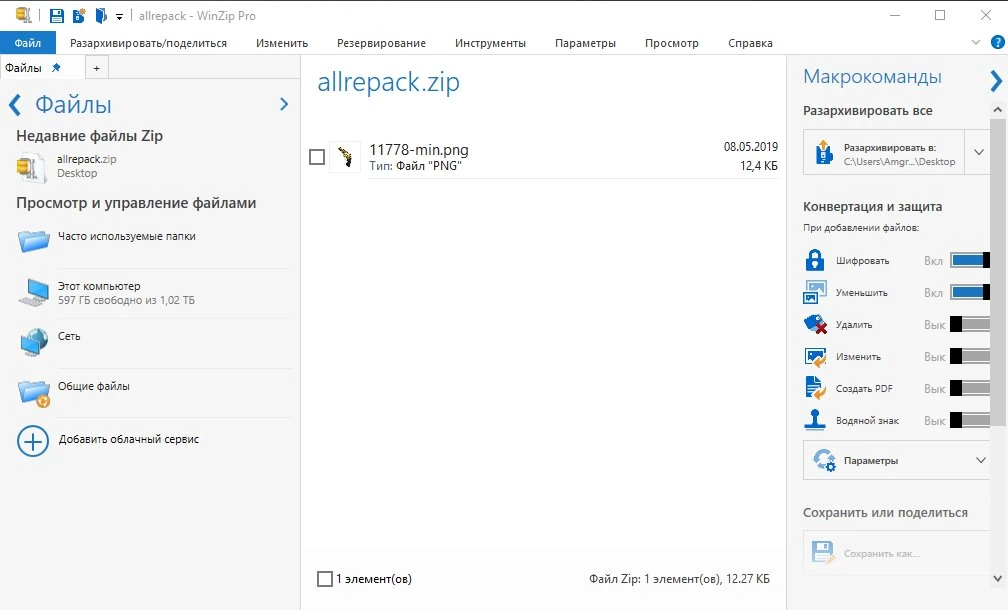1008x610 pixels.
Task: Click the allrepack.zip recent file icon
Action: (30, 167)
